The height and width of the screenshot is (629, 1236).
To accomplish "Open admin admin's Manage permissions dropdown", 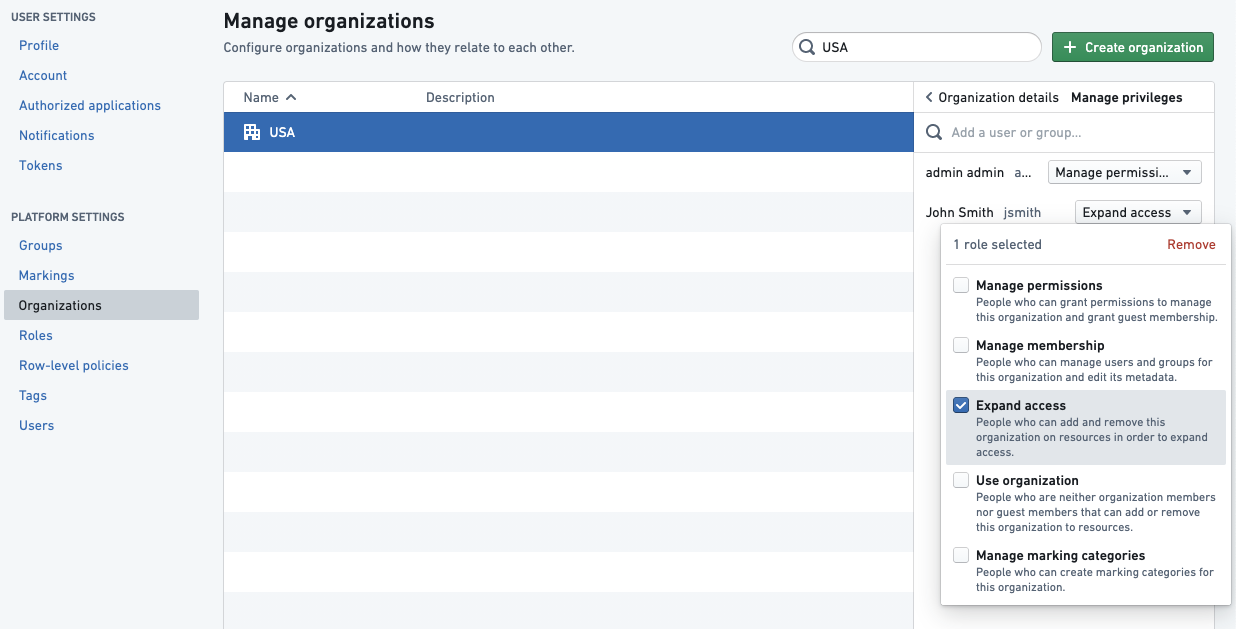I will coord(1125,172).
